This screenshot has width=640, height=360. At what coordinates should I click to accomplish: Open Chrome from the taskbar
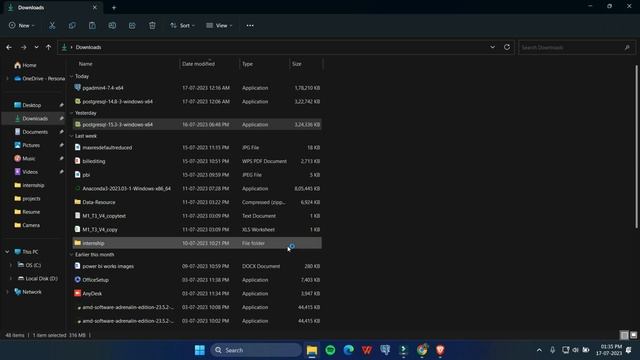pos(422,350)
